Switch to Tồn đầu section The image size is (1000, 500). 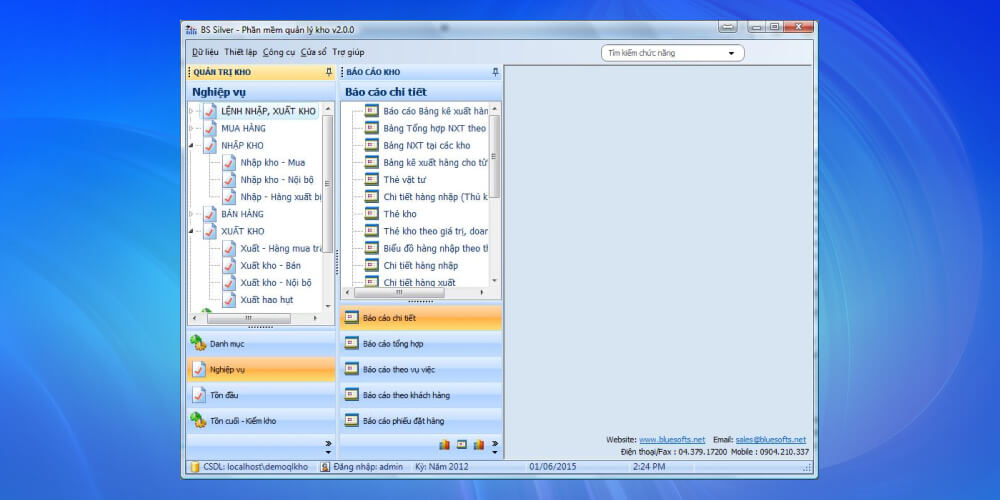pos(261,395)
